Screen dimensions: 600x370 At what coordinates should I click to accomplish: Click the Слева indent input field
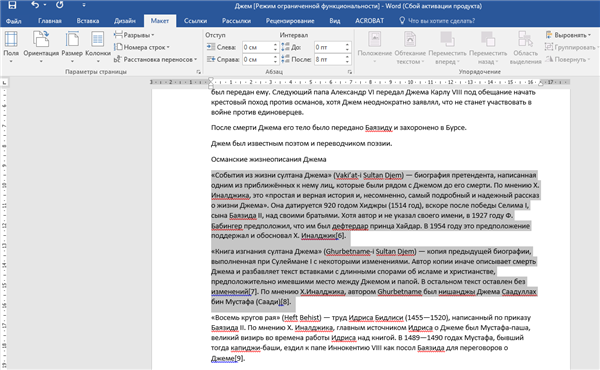click(257, 47)
